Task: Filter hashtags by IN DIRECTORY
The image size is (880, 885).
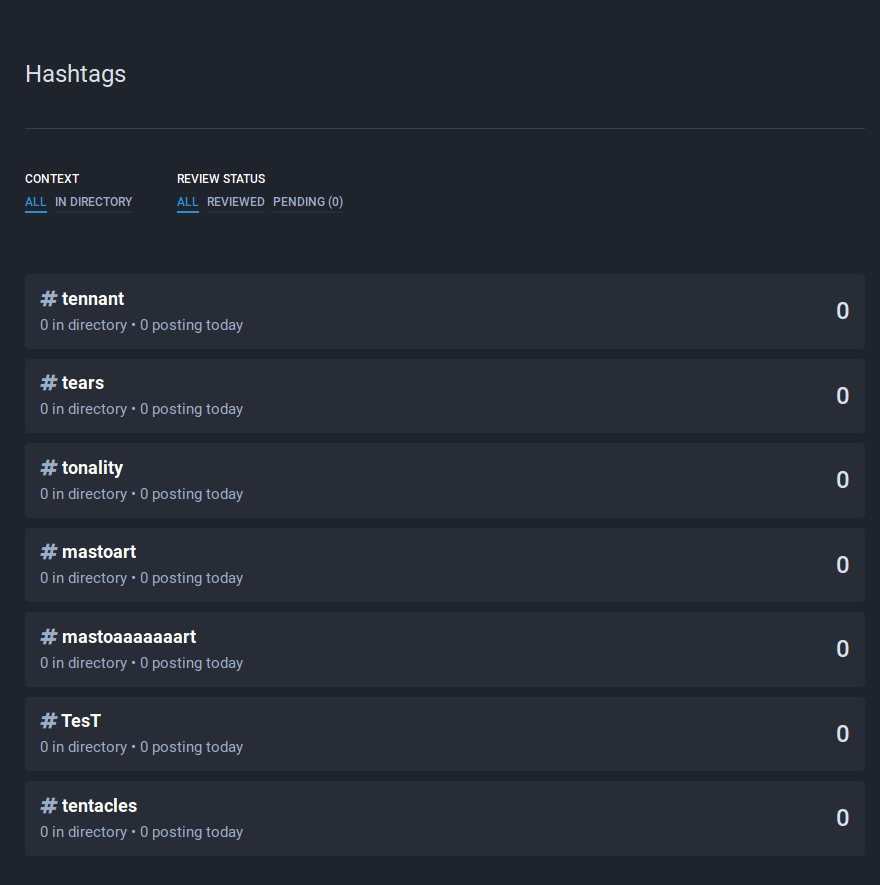Action: point(94,202)
